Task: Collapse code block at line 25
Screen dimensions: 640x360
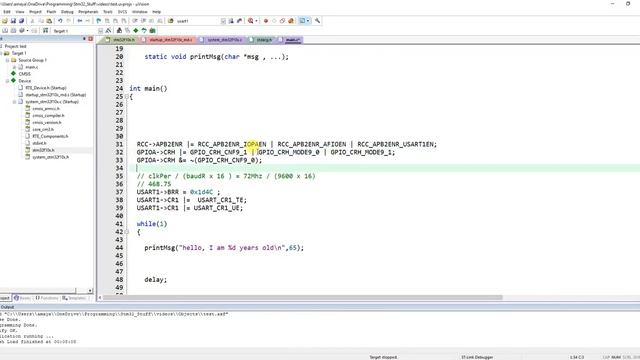Action: click(127, 97)
